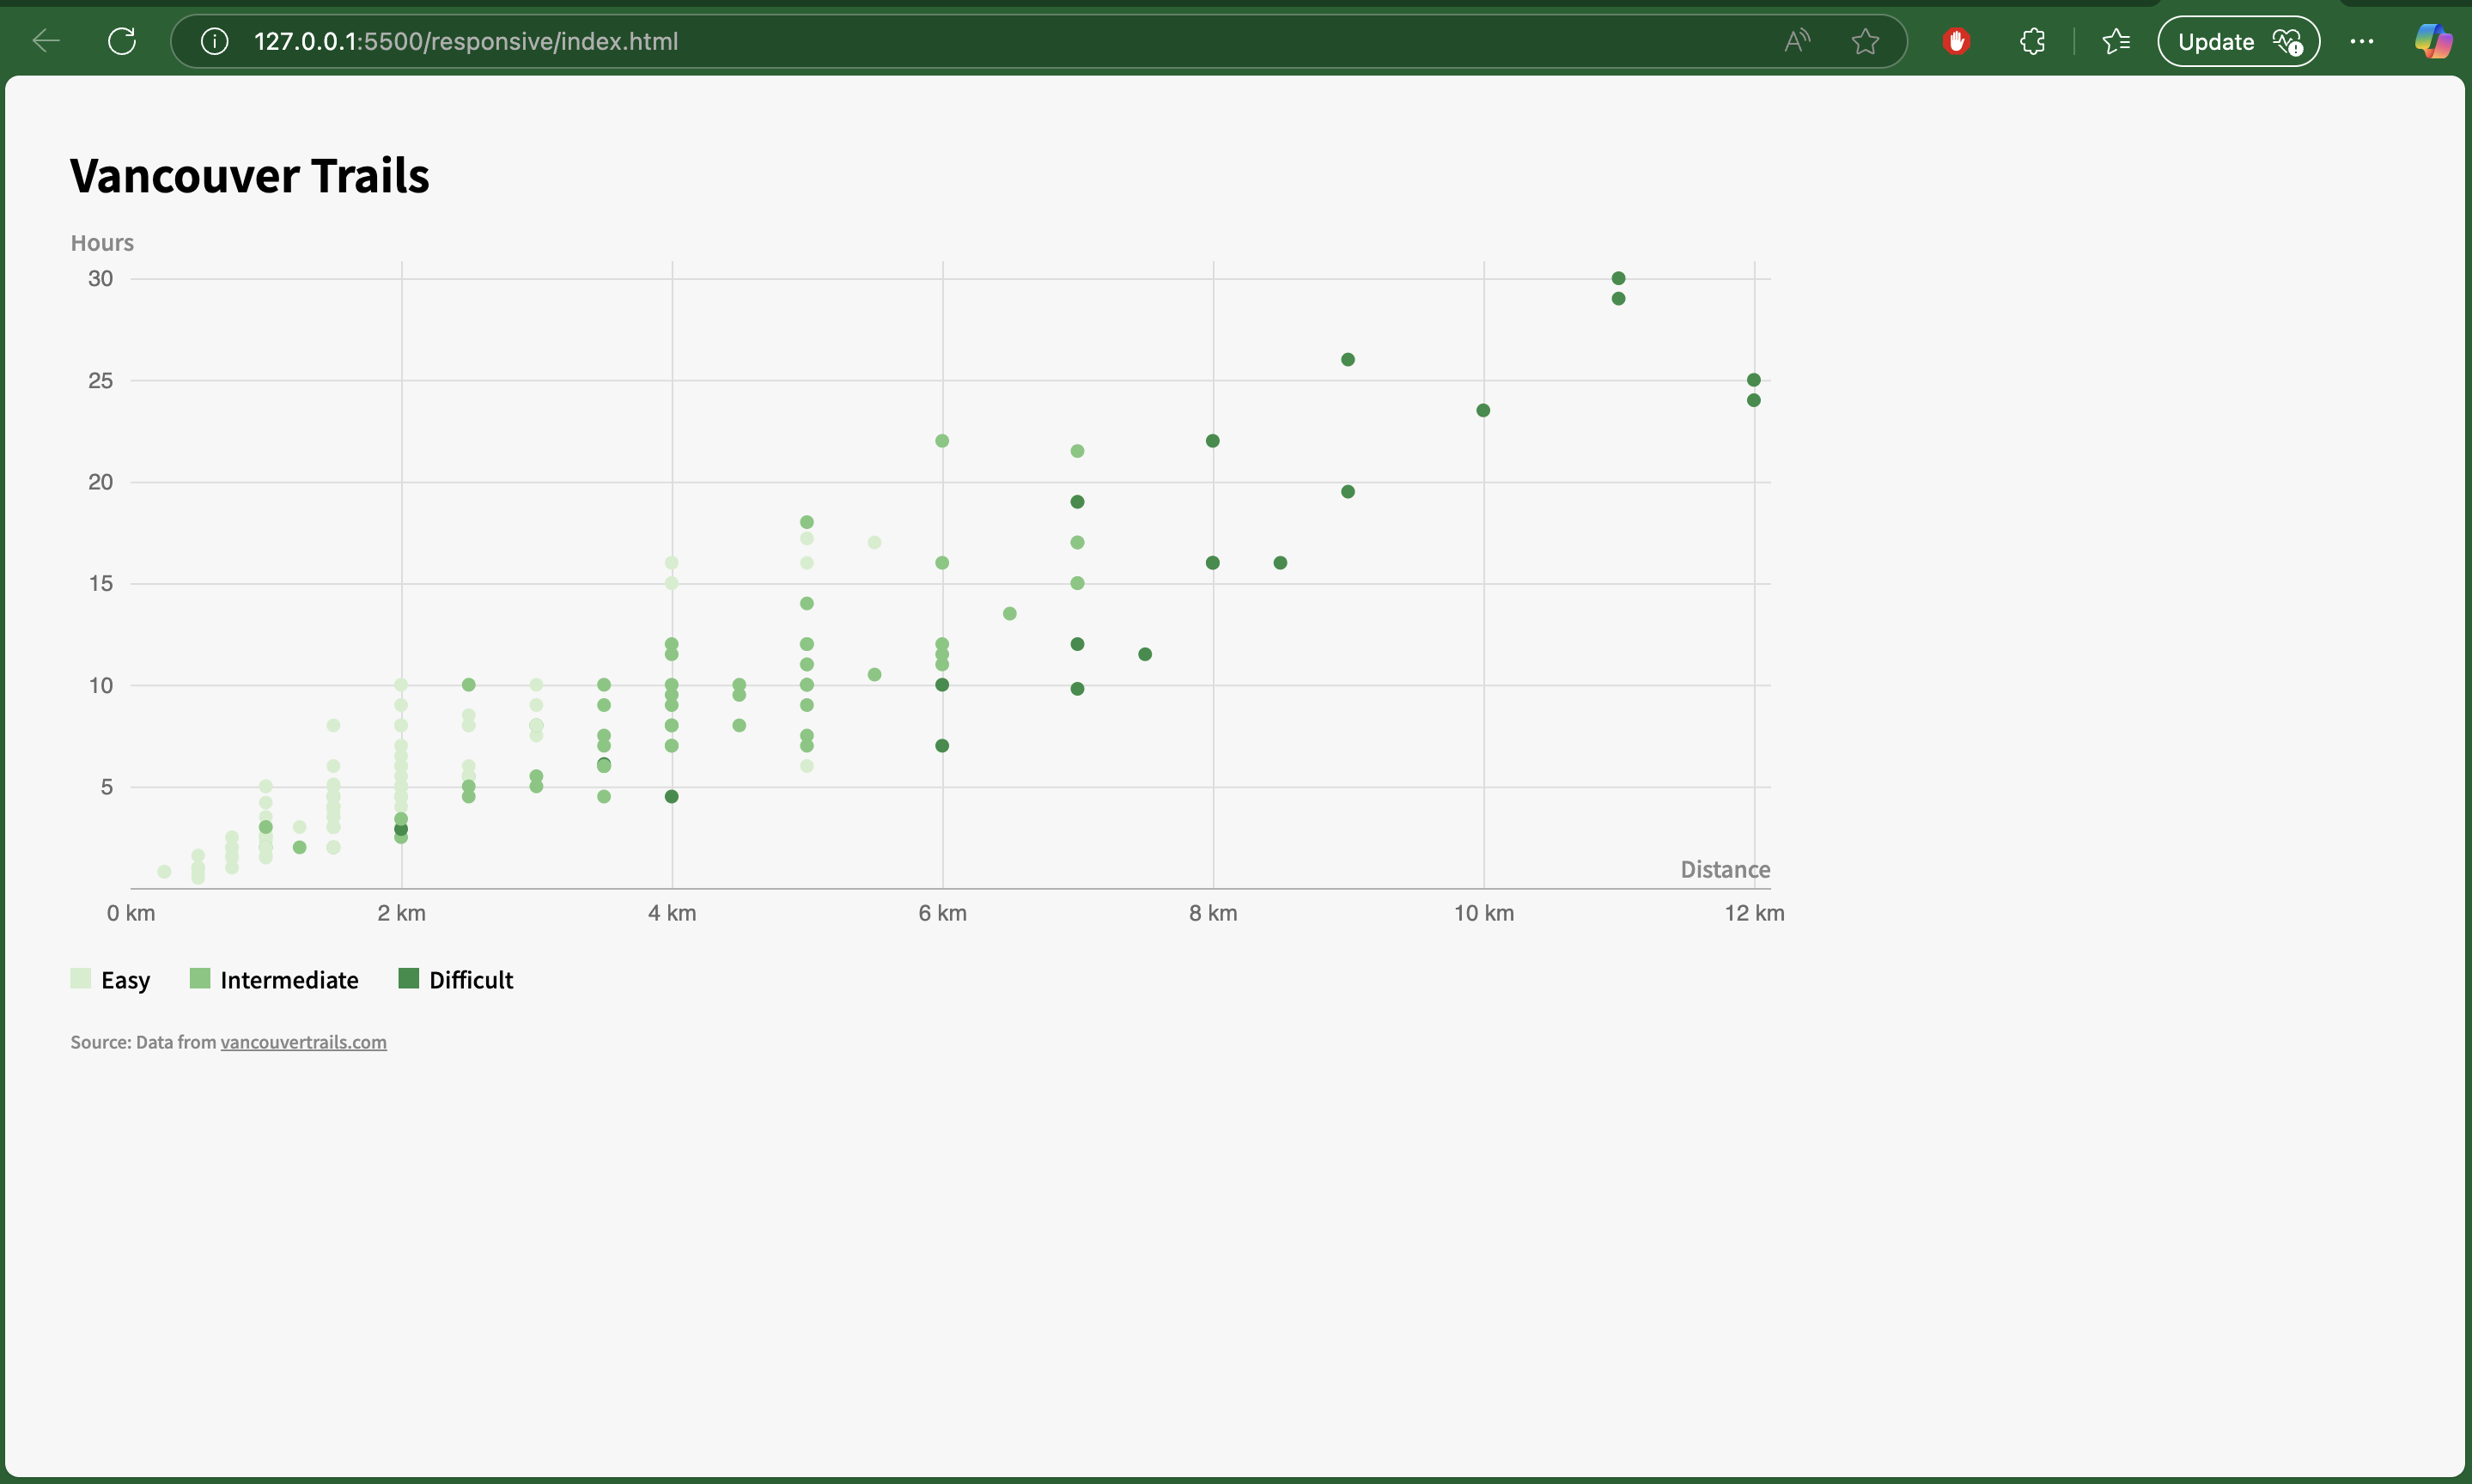Click the 30 hours tick label
This screenshot has width=2472, height=1484.
coord(100,279)
